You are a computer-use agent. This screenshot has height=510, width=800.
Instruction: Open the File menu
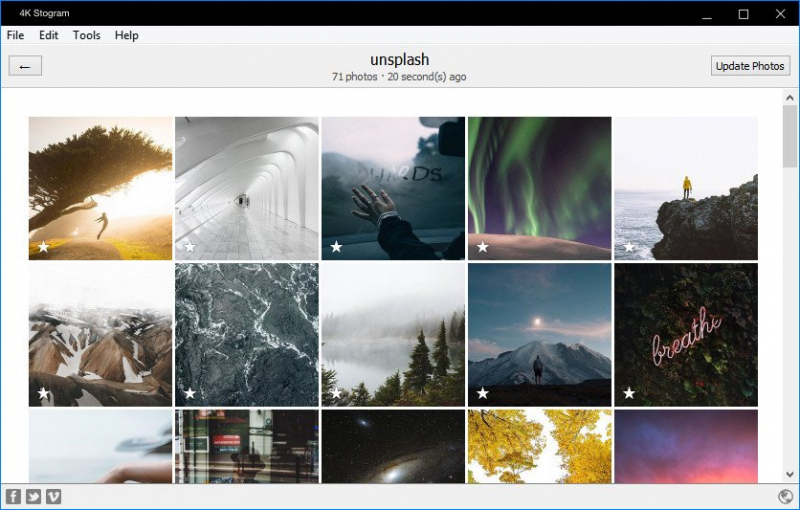point(15,35)
